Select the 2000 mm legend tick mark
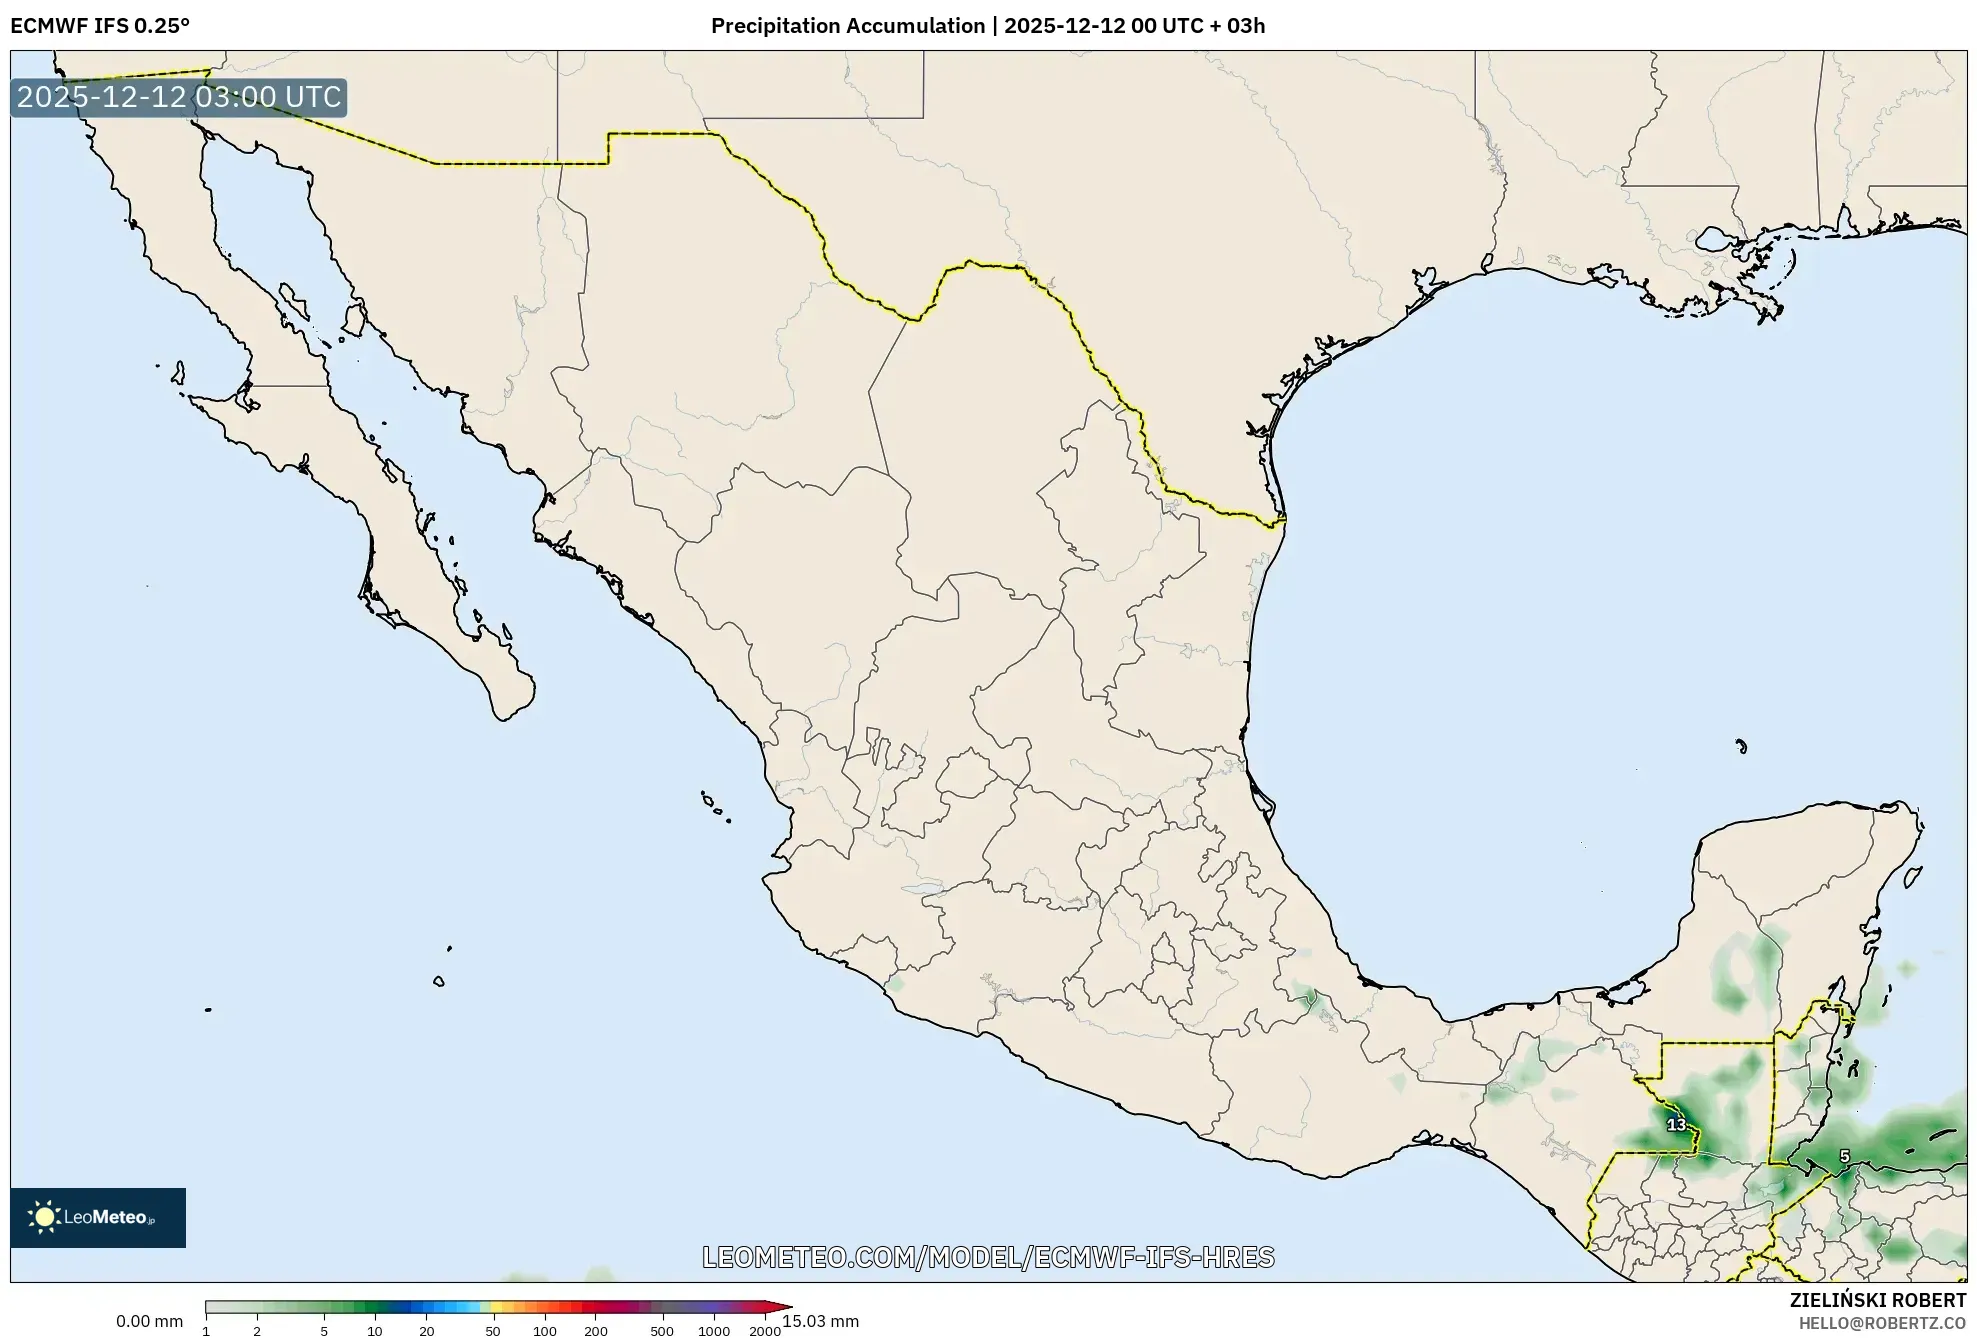 [766, 1331]
